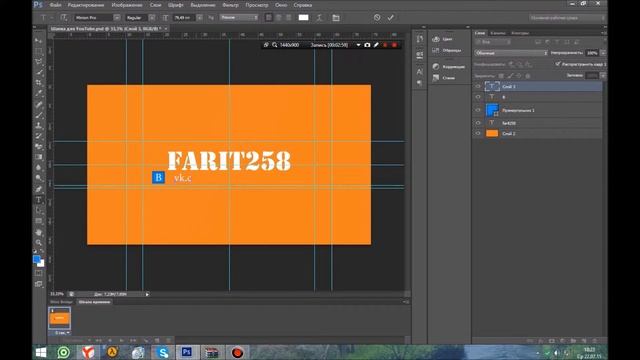The height and width of the screenshot is (360, 640).
Task: Select the Lasso tool
Action: (x=39, y=62)
